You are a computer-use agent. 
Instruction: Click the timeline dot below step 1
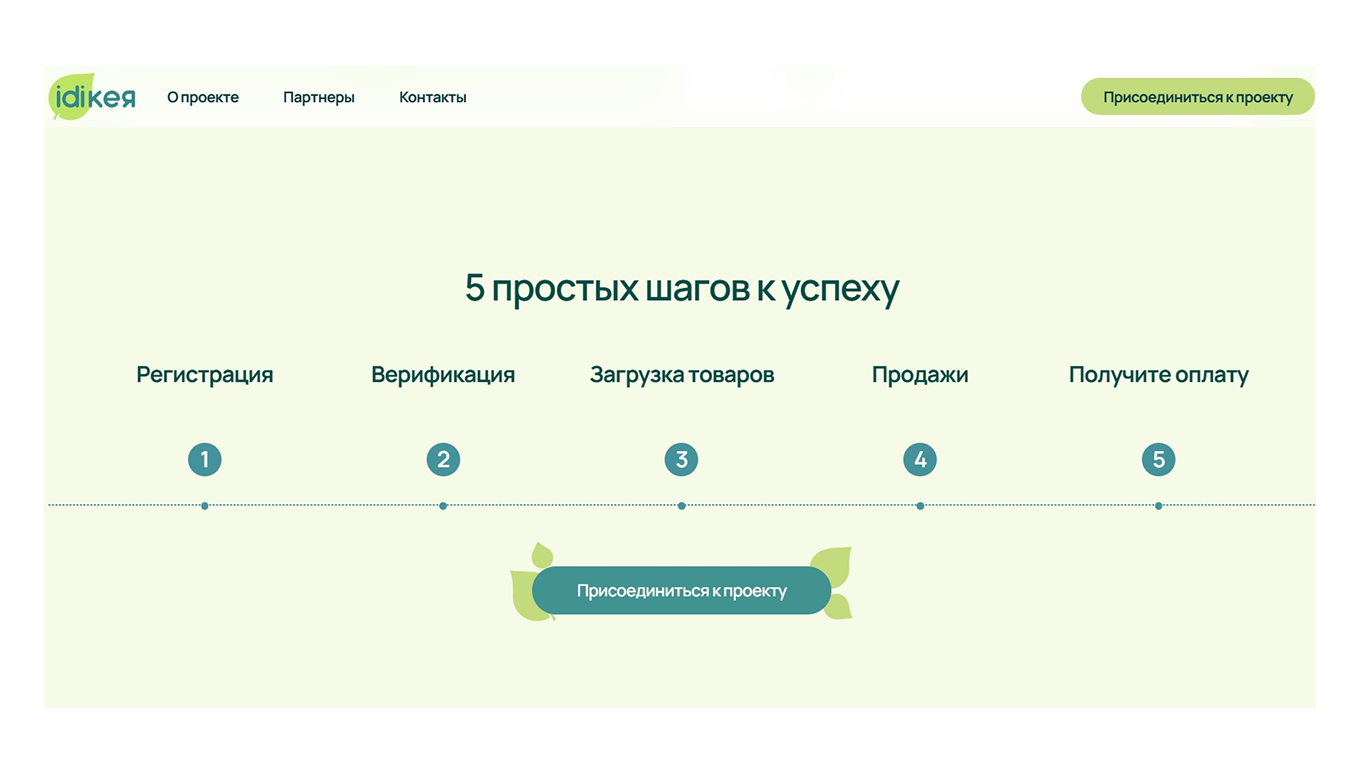coord(205,506)
